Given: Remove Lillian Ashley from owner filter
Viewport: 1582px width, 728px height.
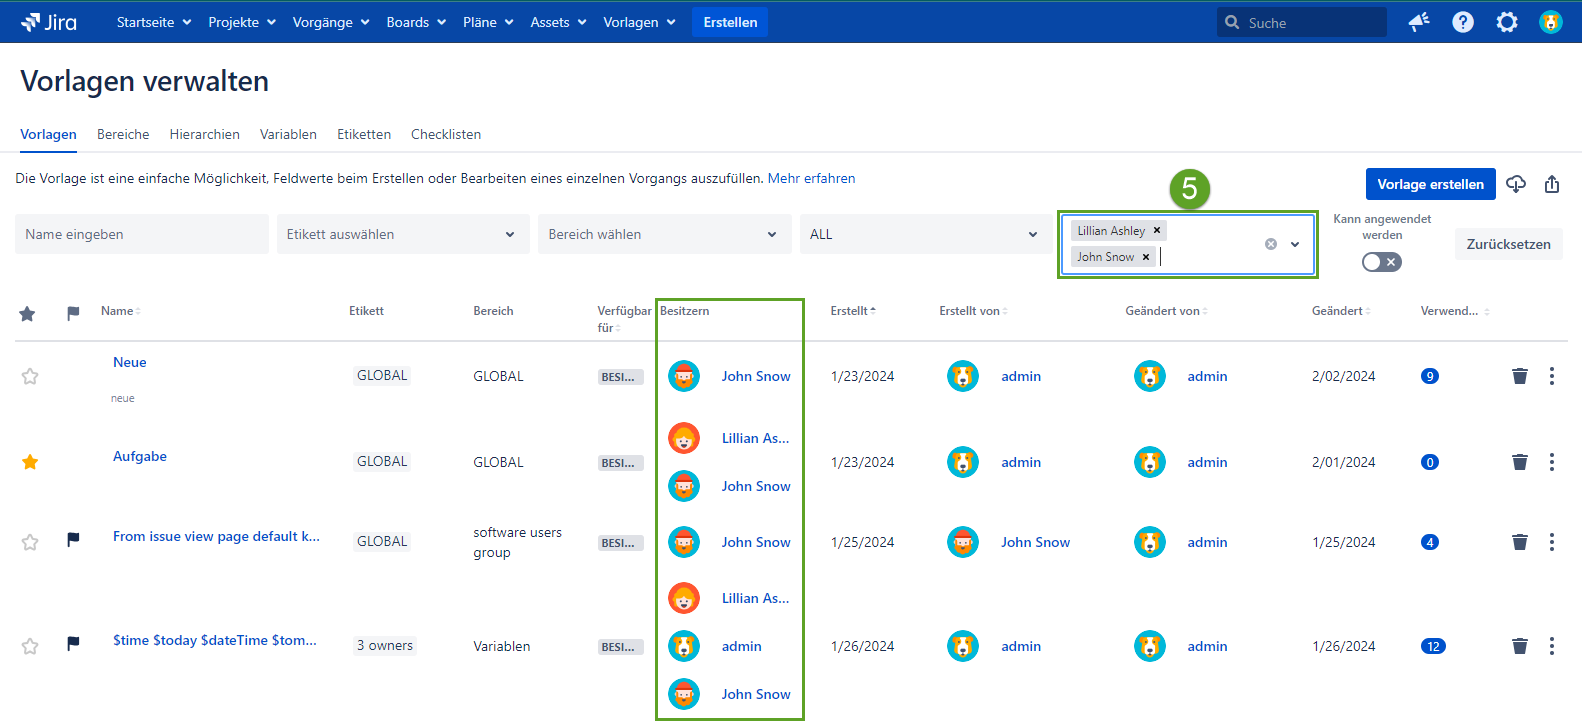Looking at the screenshot, I should [1157, 231].
